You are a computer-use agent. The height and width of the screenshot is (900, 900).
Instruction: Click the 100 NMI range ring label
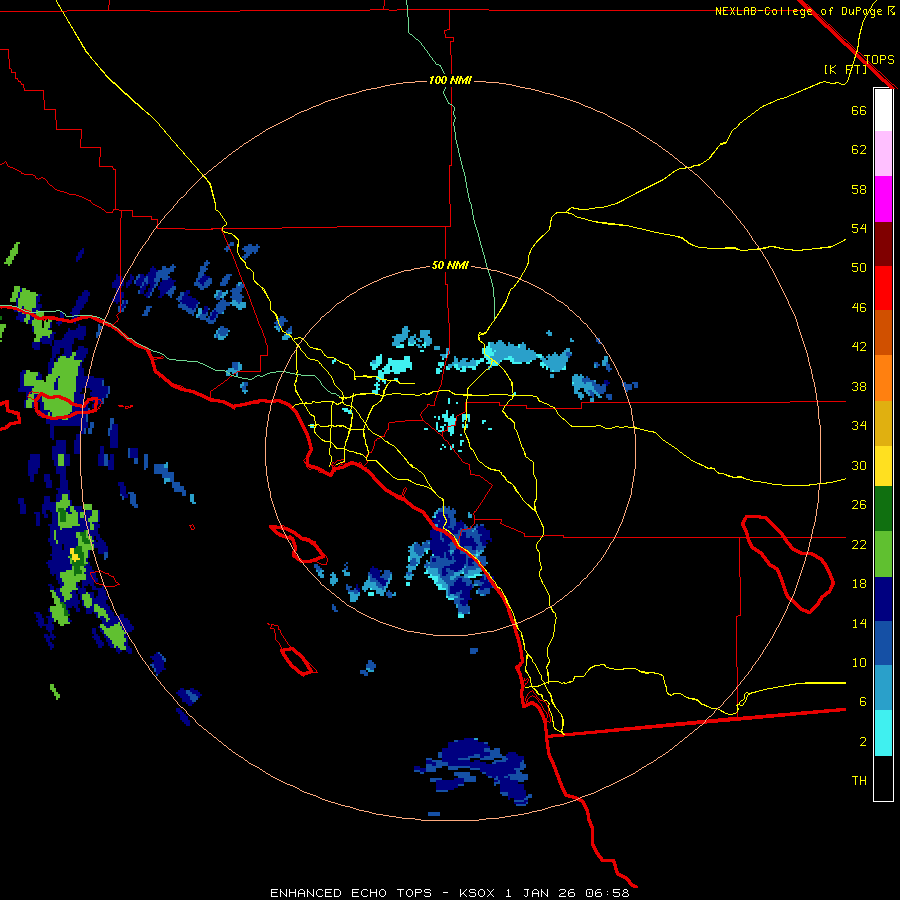450,80
